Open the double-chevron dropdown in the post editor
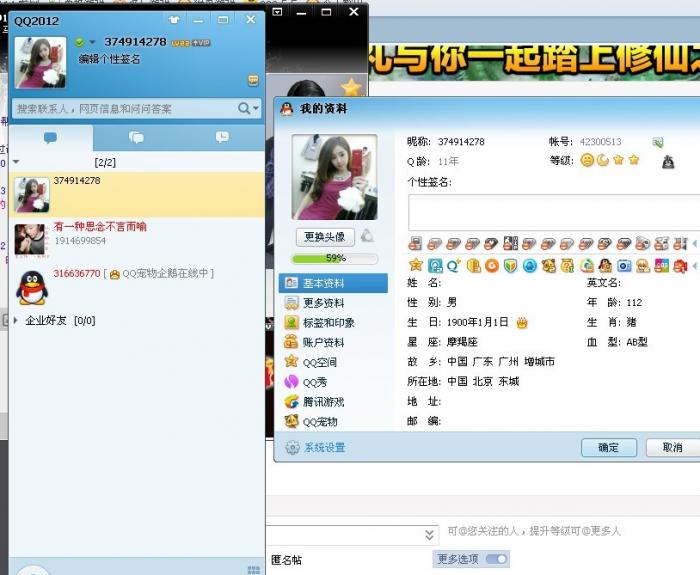Viewport: 700px width, 575px height. tap(429, 535)
